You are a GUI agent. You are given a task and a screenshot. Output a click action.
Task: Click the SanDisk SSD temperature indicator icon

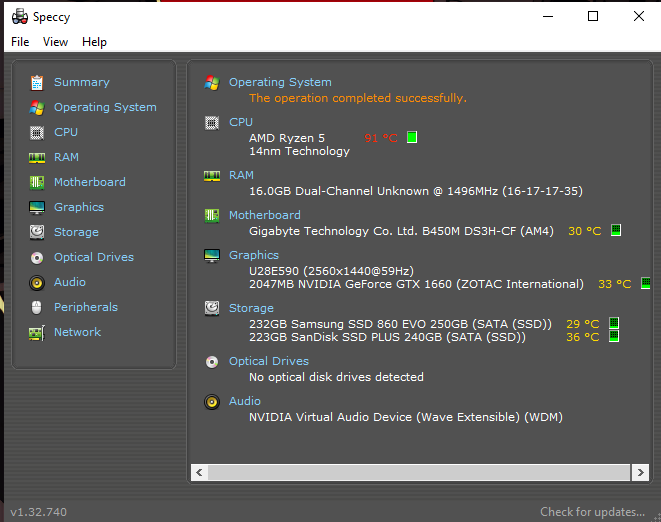[614, 336]
